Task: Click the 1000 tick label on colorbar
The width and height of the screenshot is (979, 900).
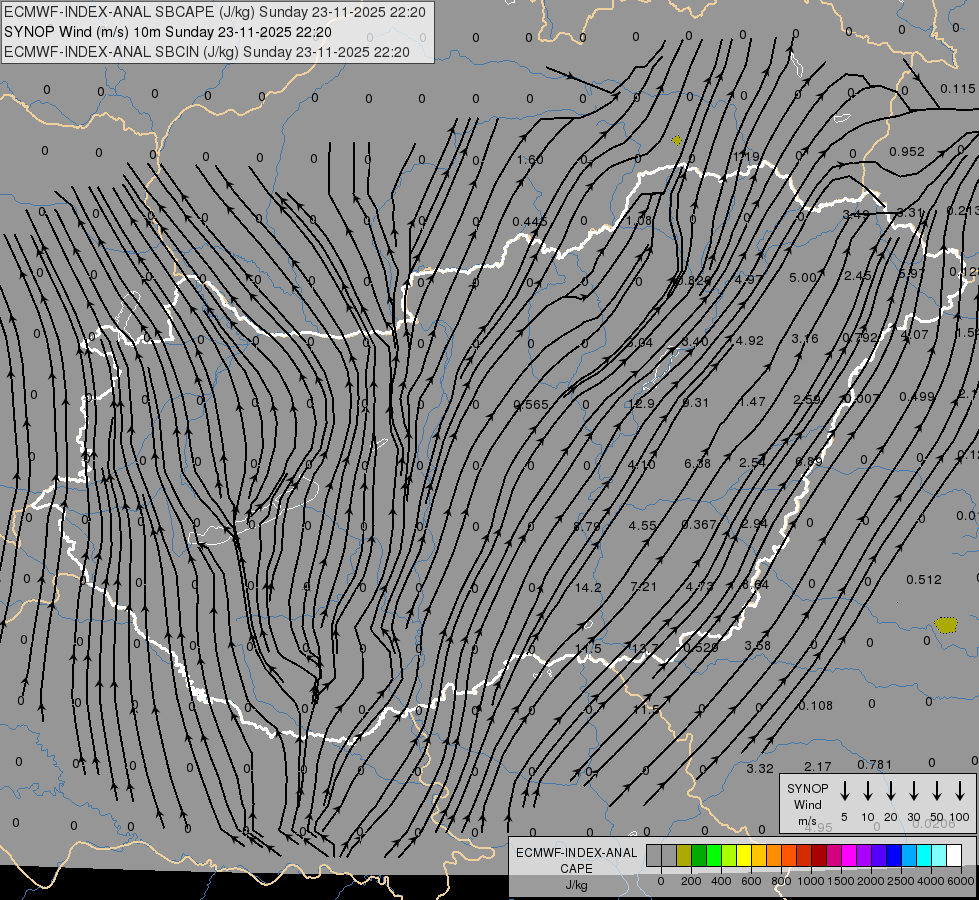Action: [810, 881]
